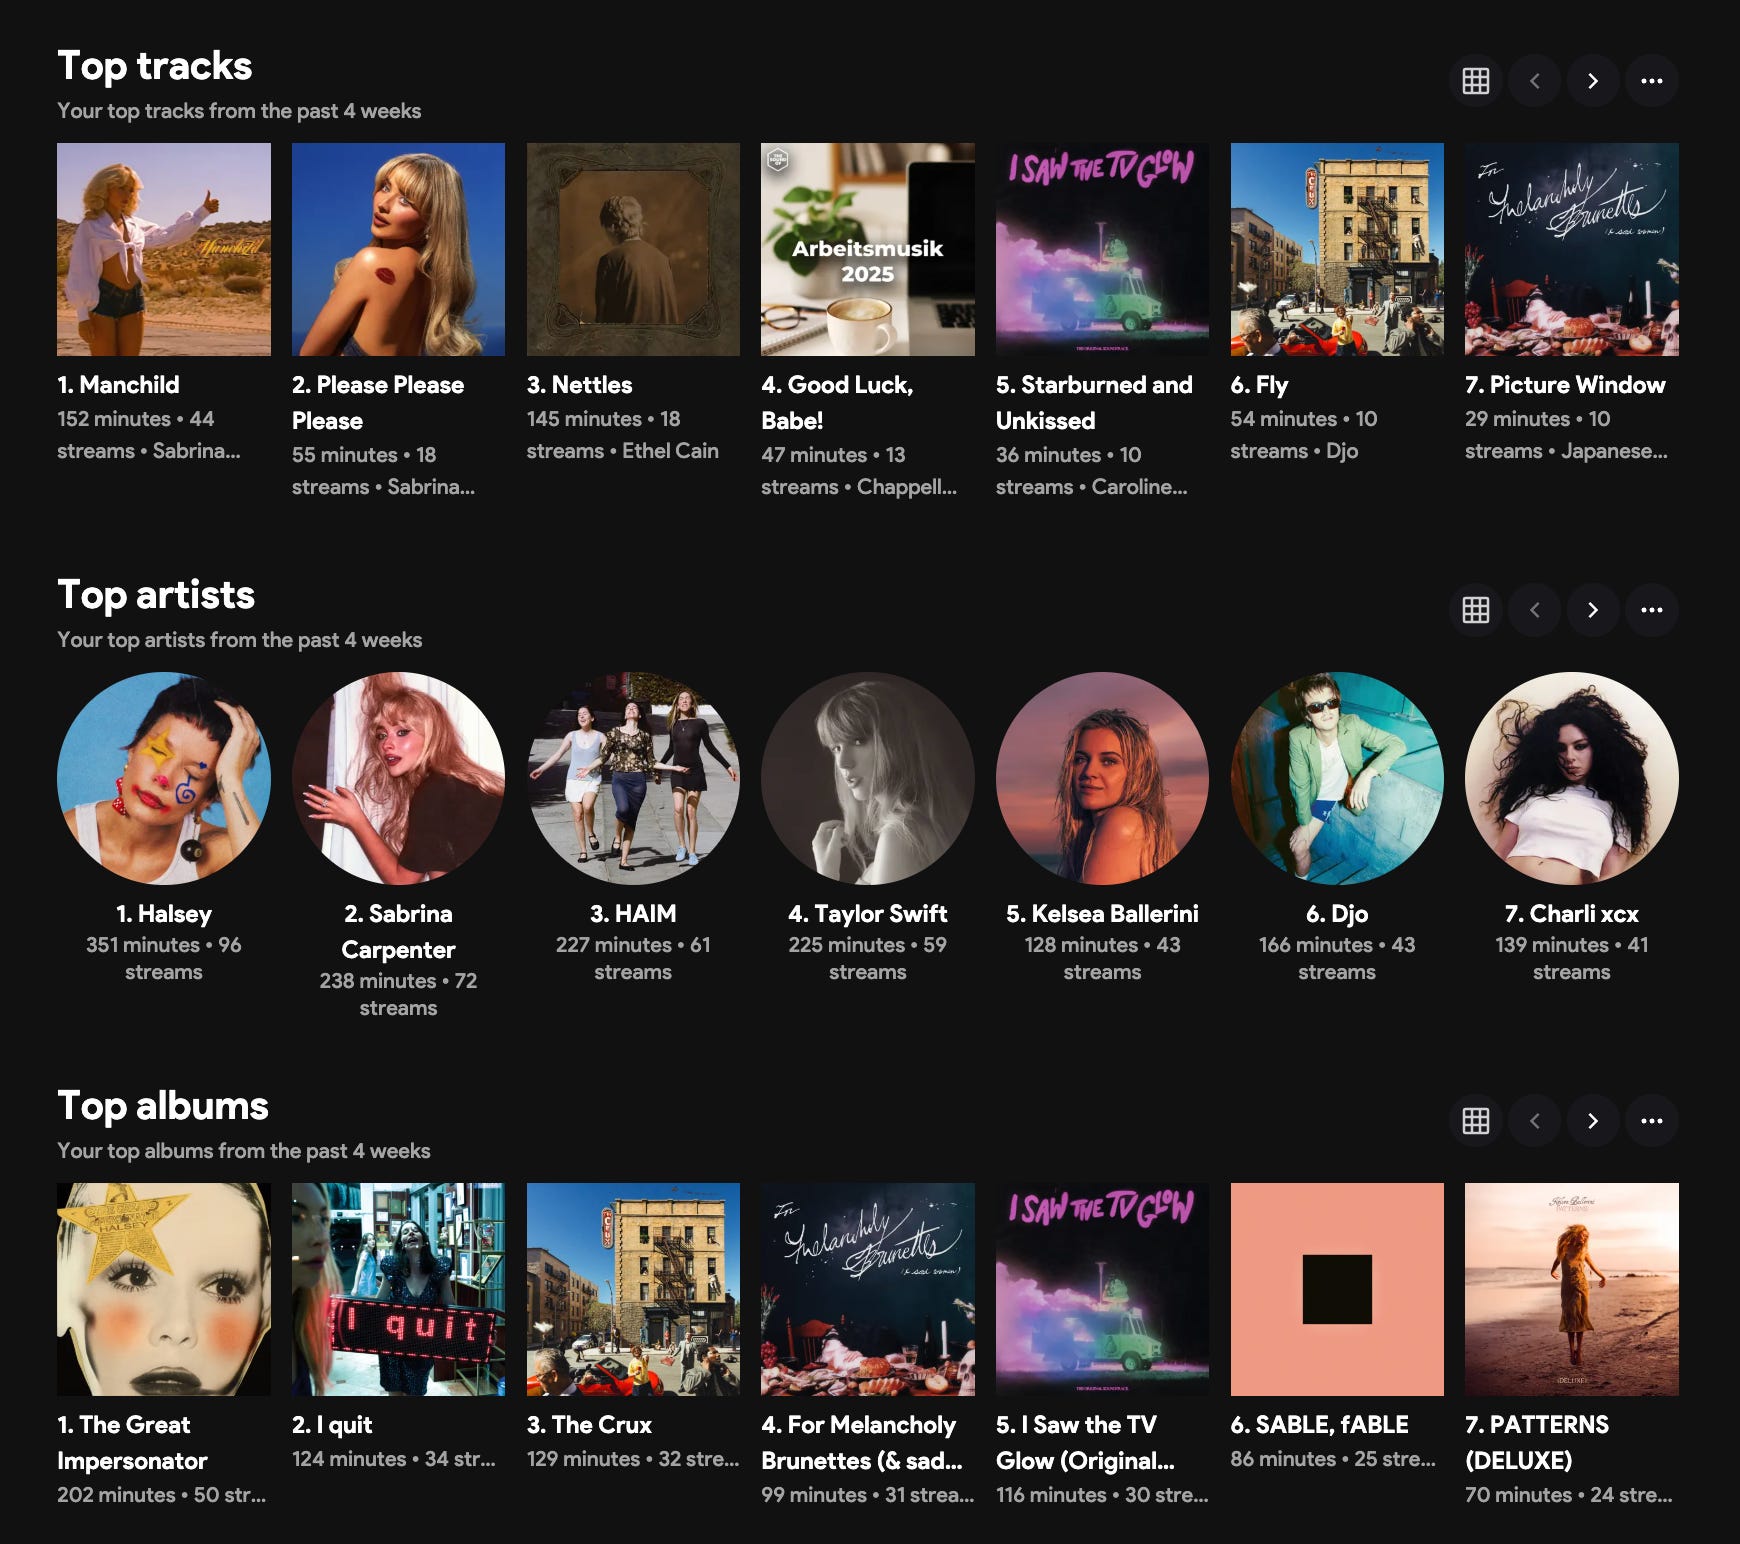Switch Top albums to grid view
Image resolution: width=1740 pixels, height=1544 pixels.
pyautogui.click(x=1476, y=1121)
